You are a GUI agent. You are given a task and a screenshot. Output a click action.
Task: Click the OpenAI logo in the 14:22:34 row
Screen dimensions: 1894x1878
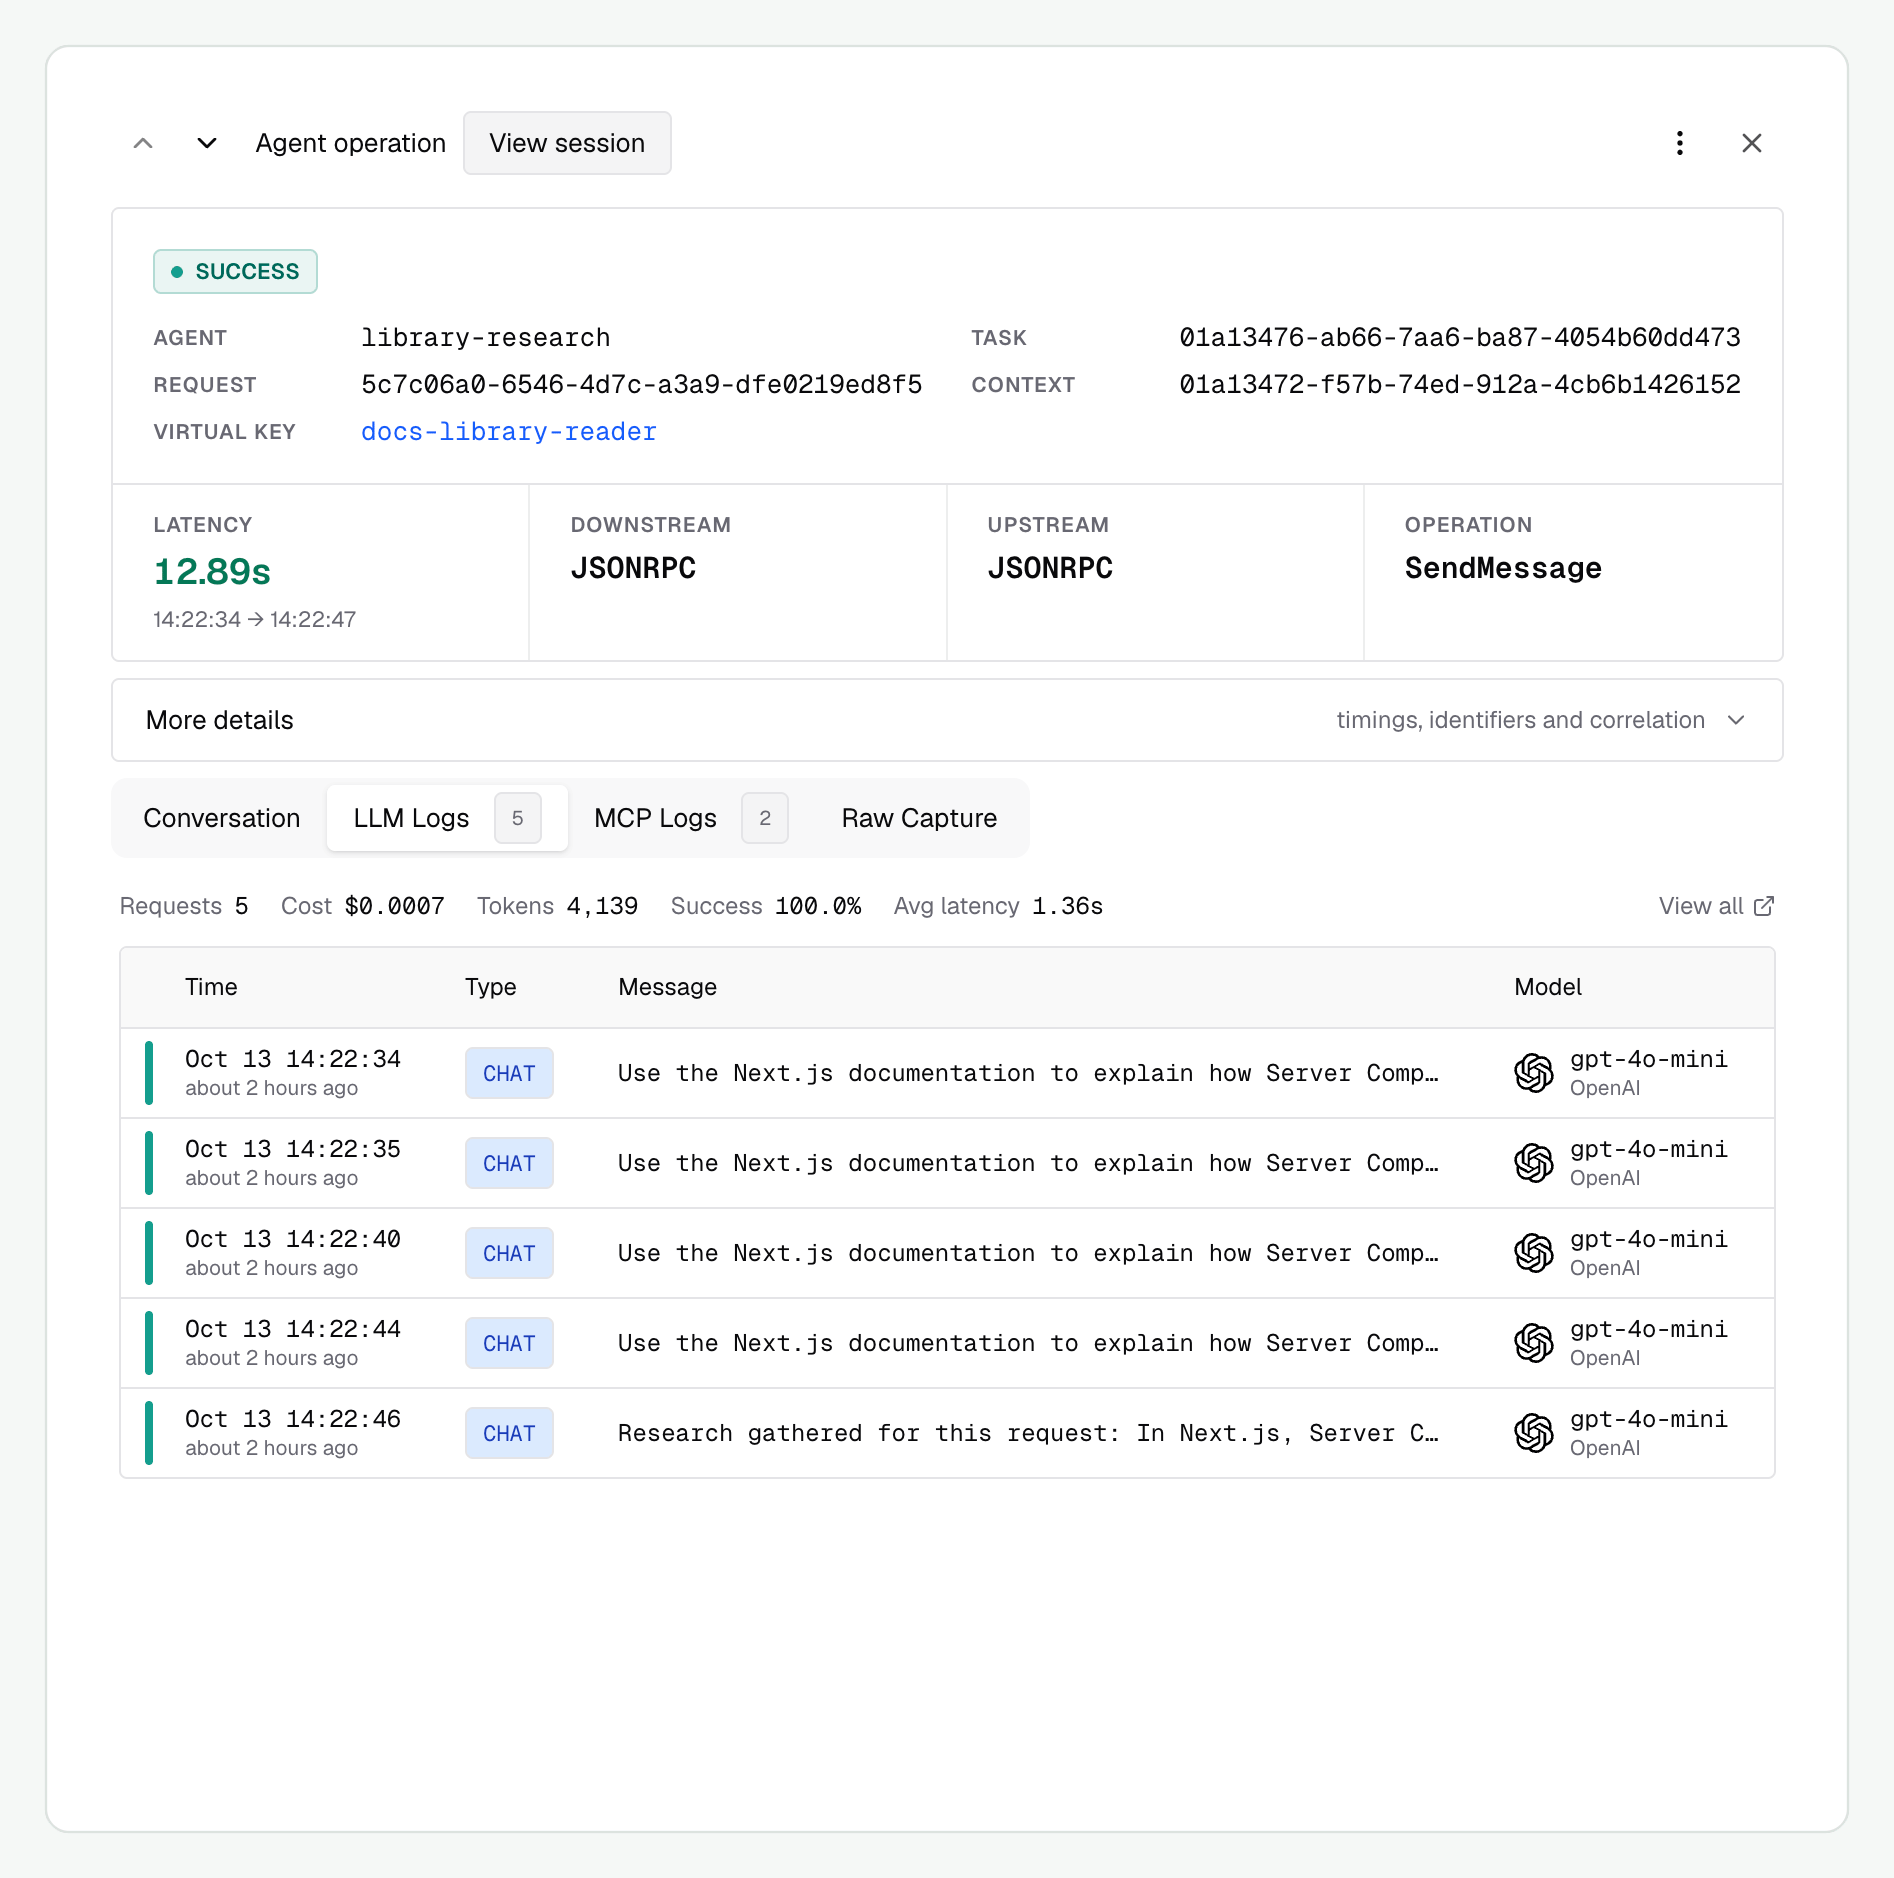[1533, 1073]
